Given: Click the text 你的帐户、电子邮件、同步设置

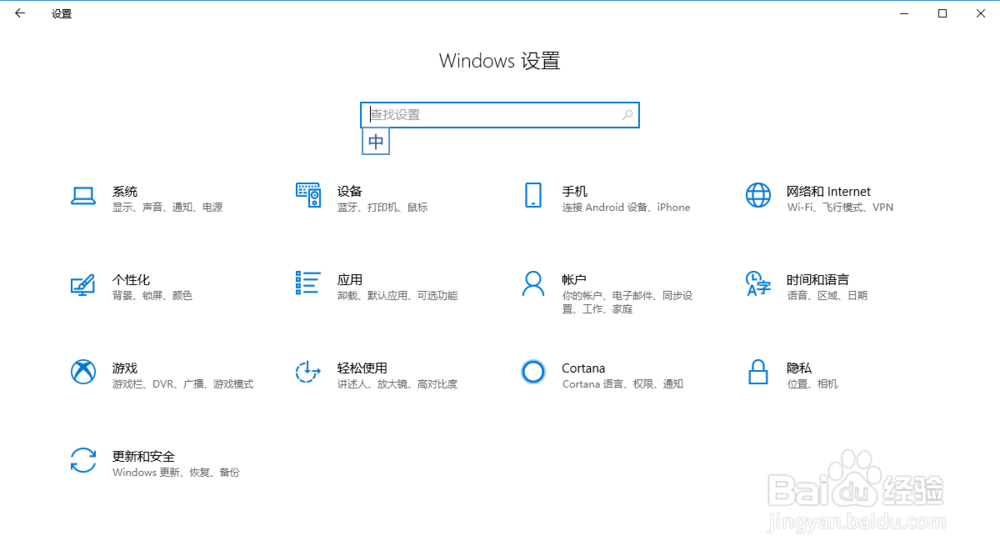Looking at the screenshot, I should [x=627, y=302].
